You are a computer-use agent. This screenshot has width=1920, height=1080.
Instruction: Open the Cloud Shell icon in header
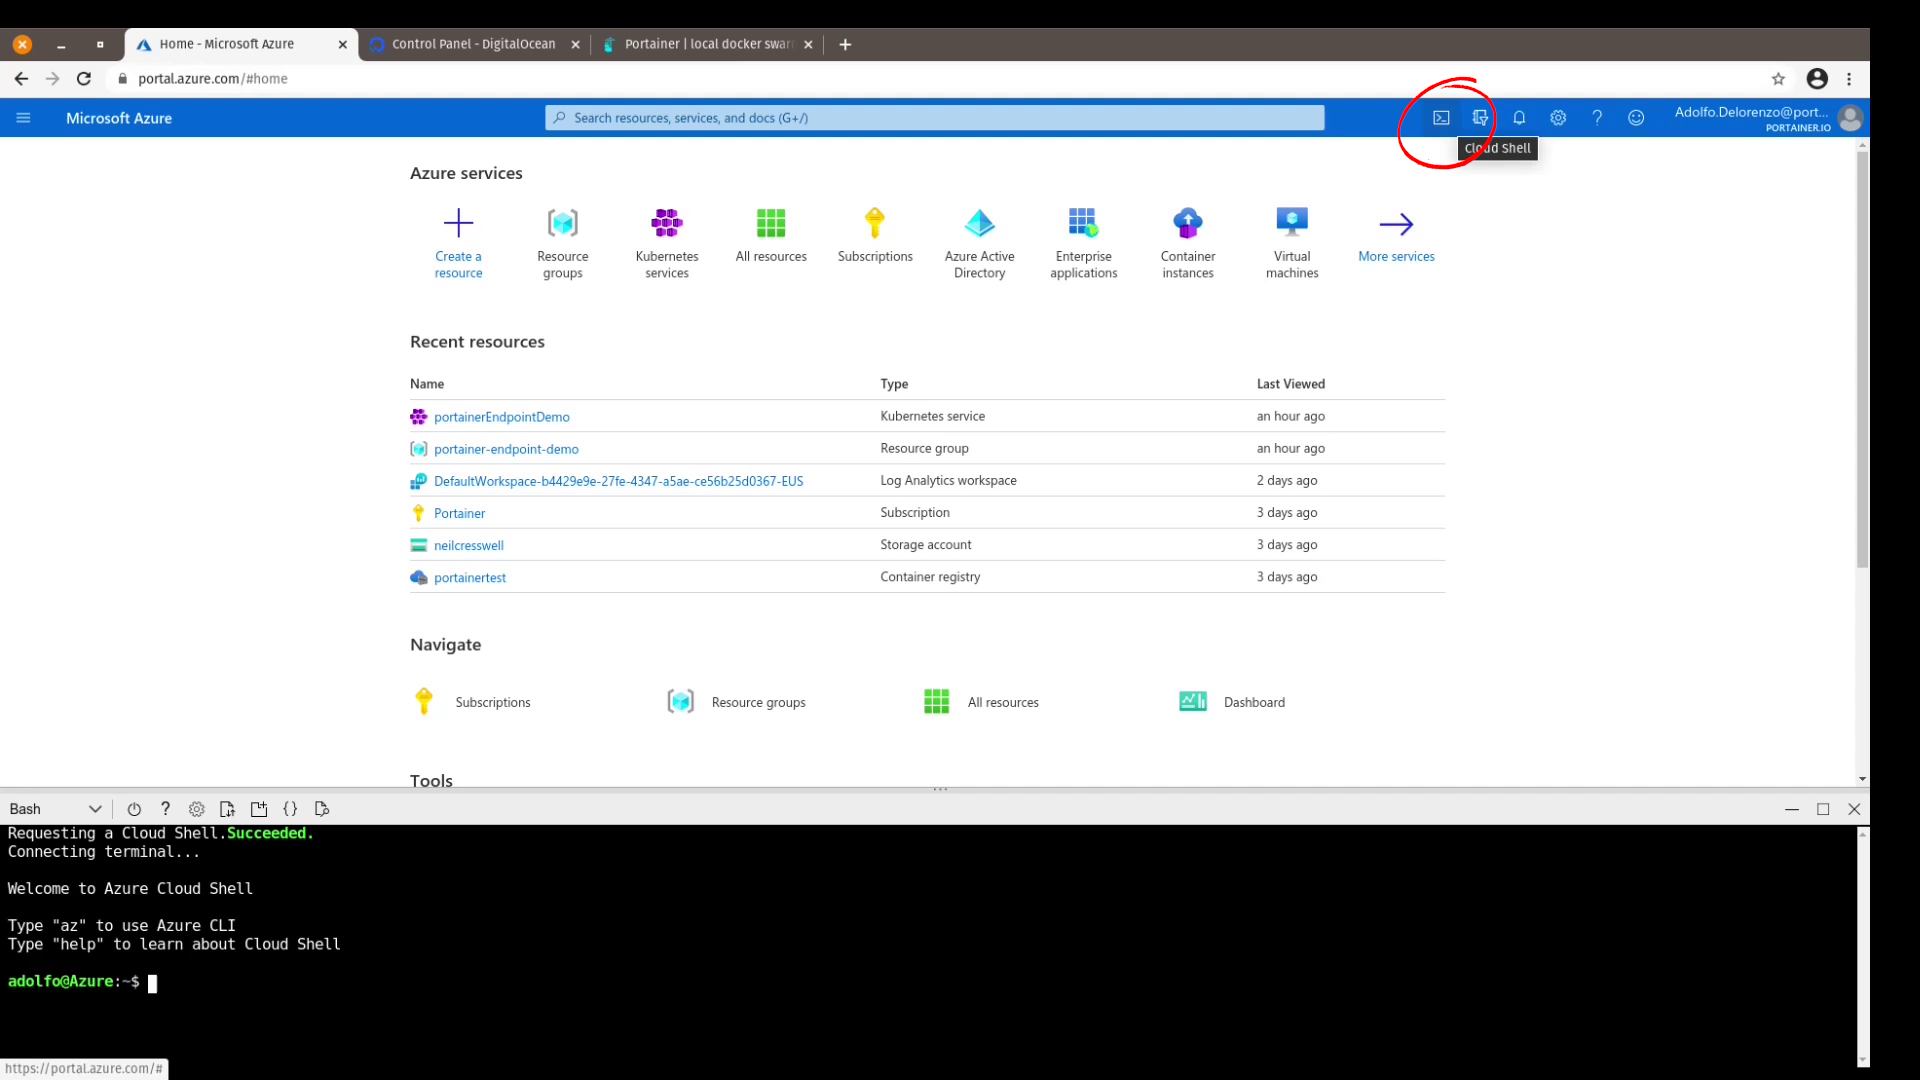coord(1441,118)
